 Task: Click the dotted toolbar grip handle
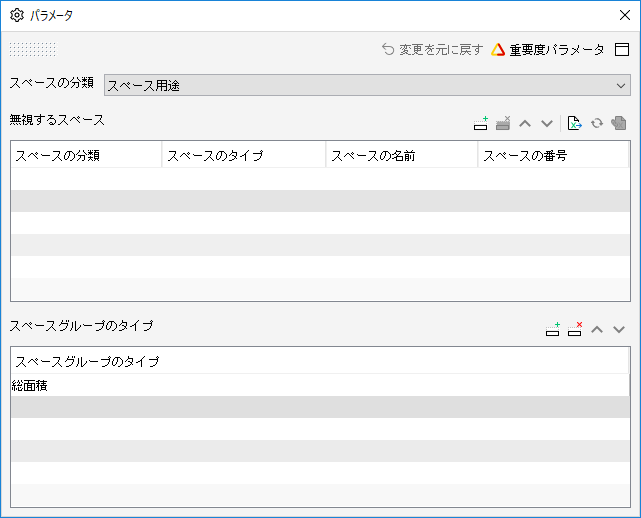pyautogui.click(x=33, y=49)
